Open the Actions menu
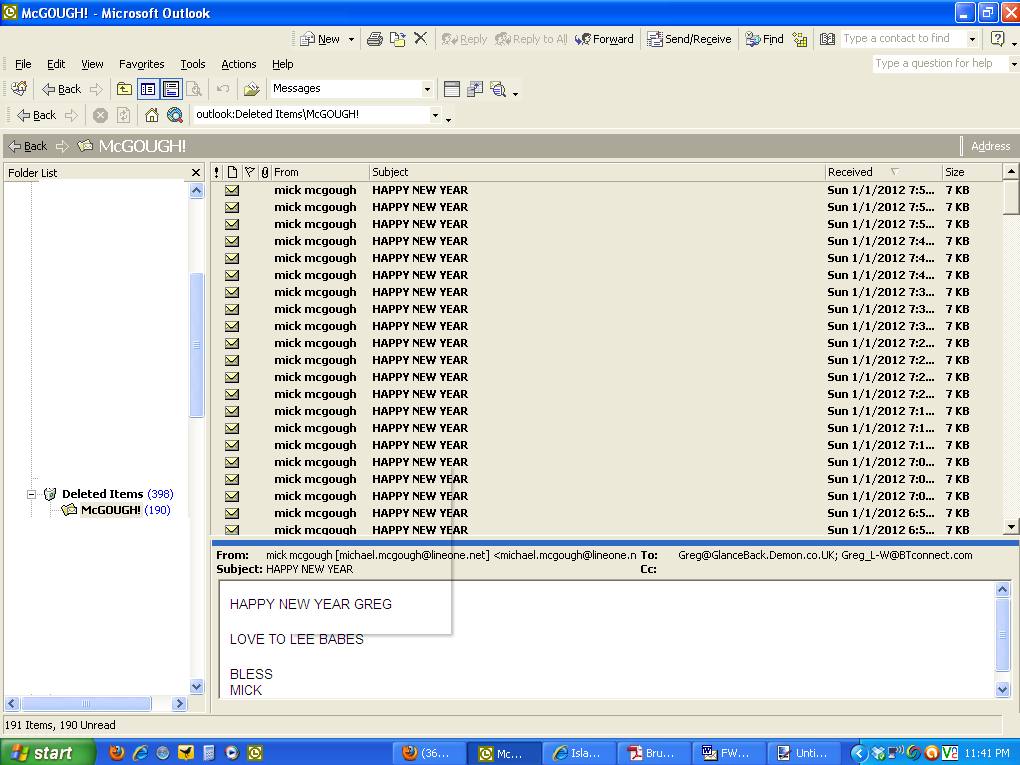This screenshot has width=1020, height=765. [239, 64]
